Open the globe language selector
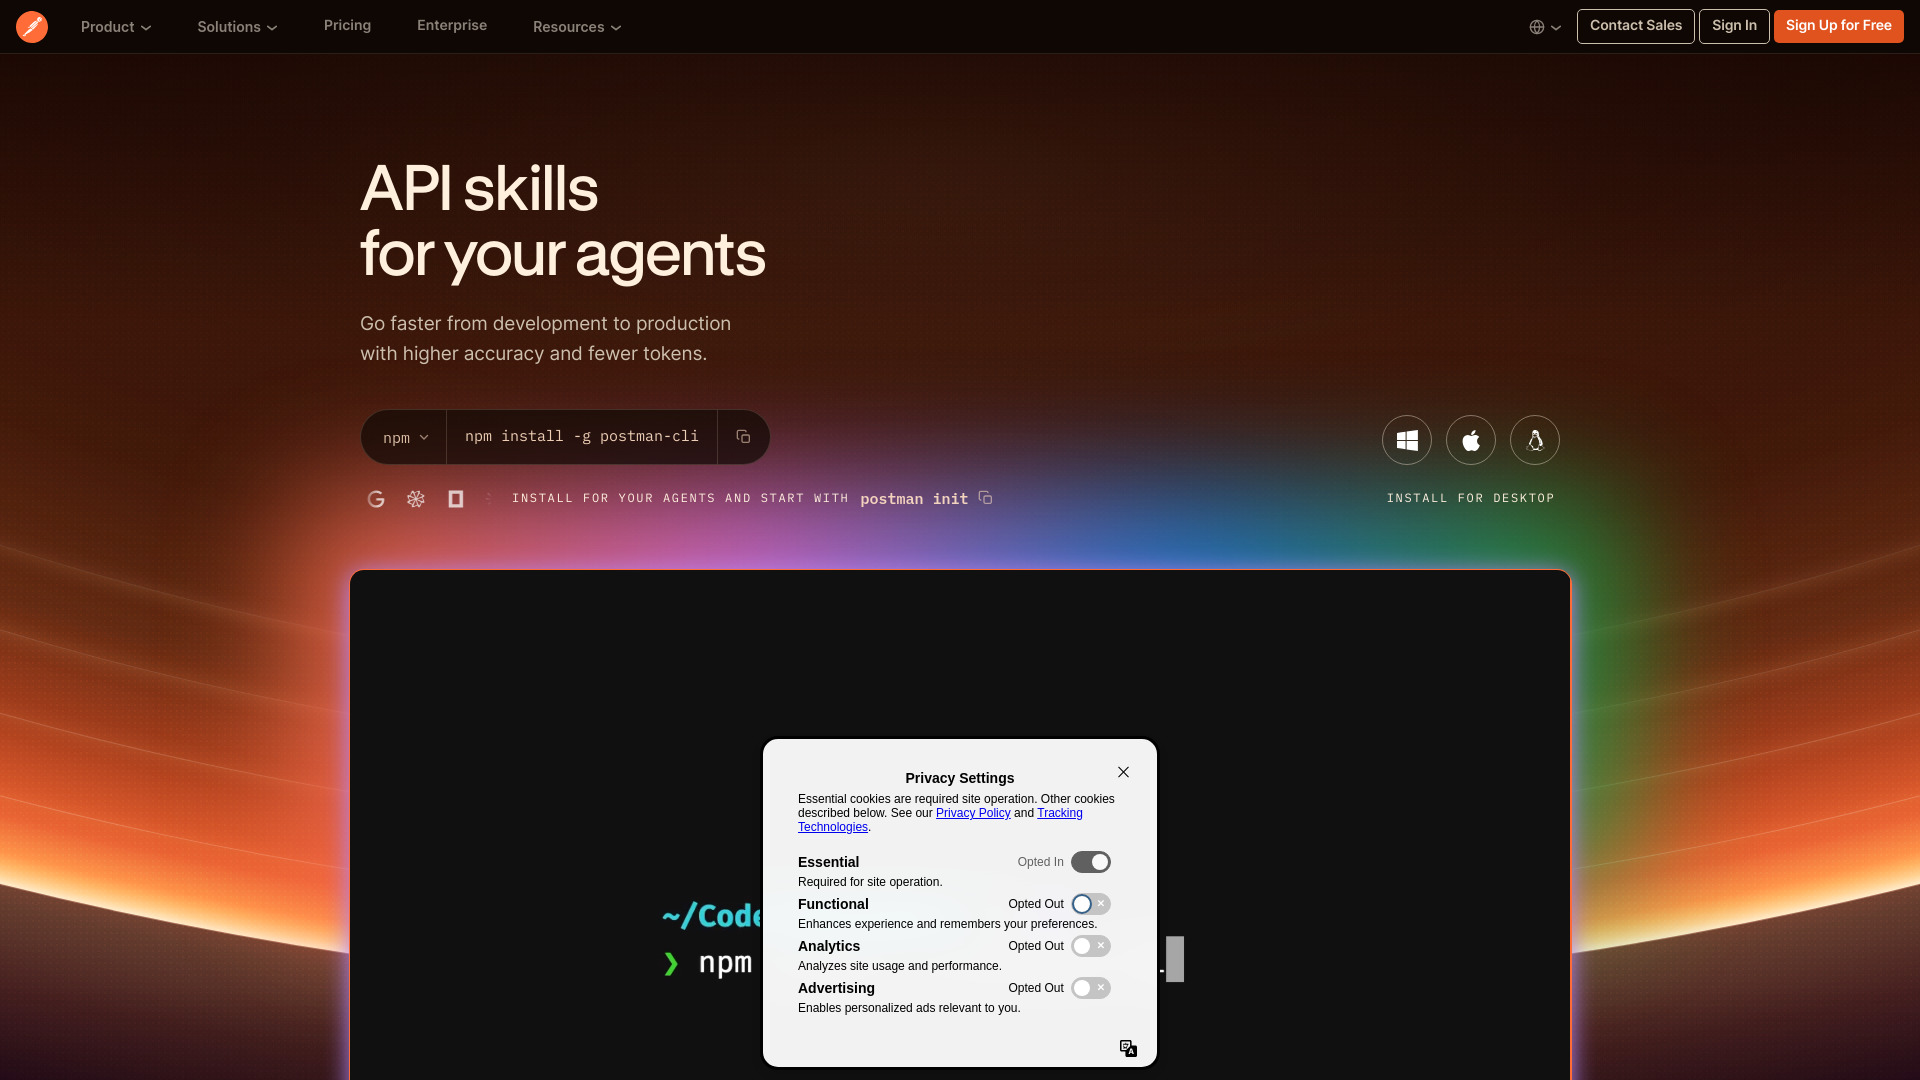 [1545, 27]
